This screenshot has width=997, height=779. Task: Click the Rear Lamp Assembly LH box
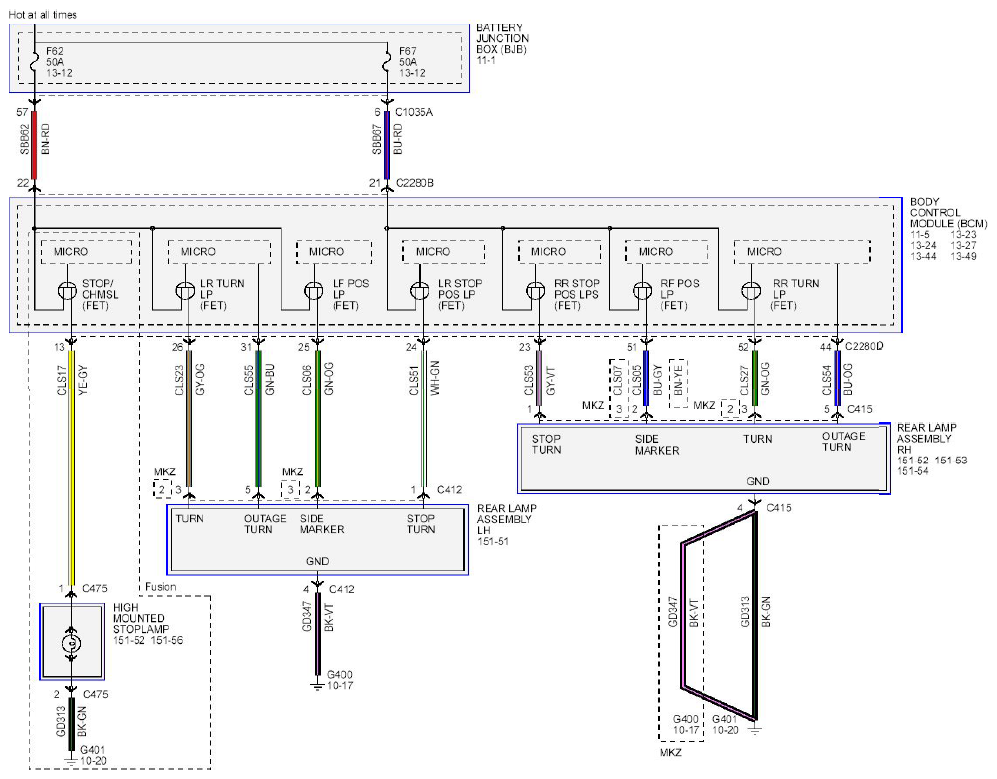coord(317,541)
